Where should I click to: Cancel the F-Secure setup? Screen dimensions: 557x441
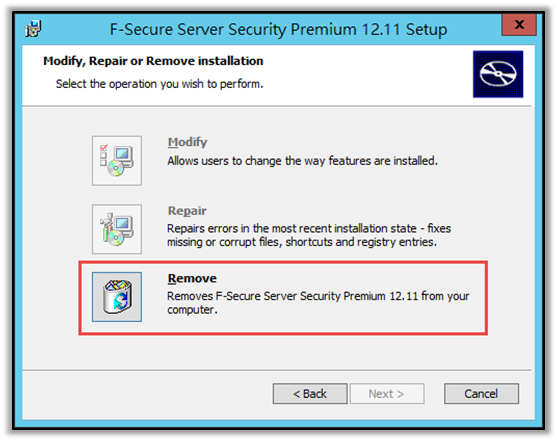click(x=481, y=393)
